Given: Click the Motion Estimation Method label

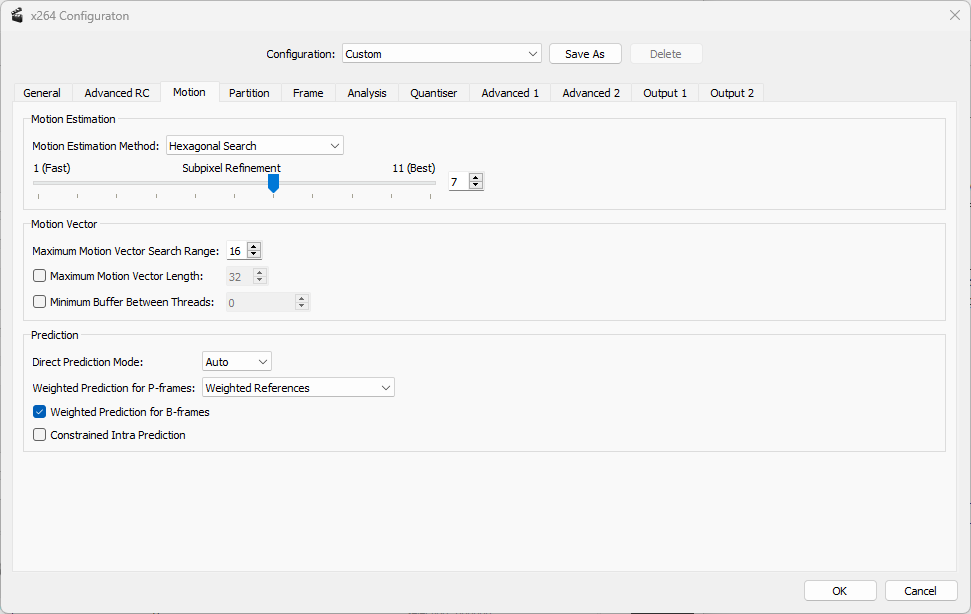Looking at the screenshot, I should (x=95, y=146).
